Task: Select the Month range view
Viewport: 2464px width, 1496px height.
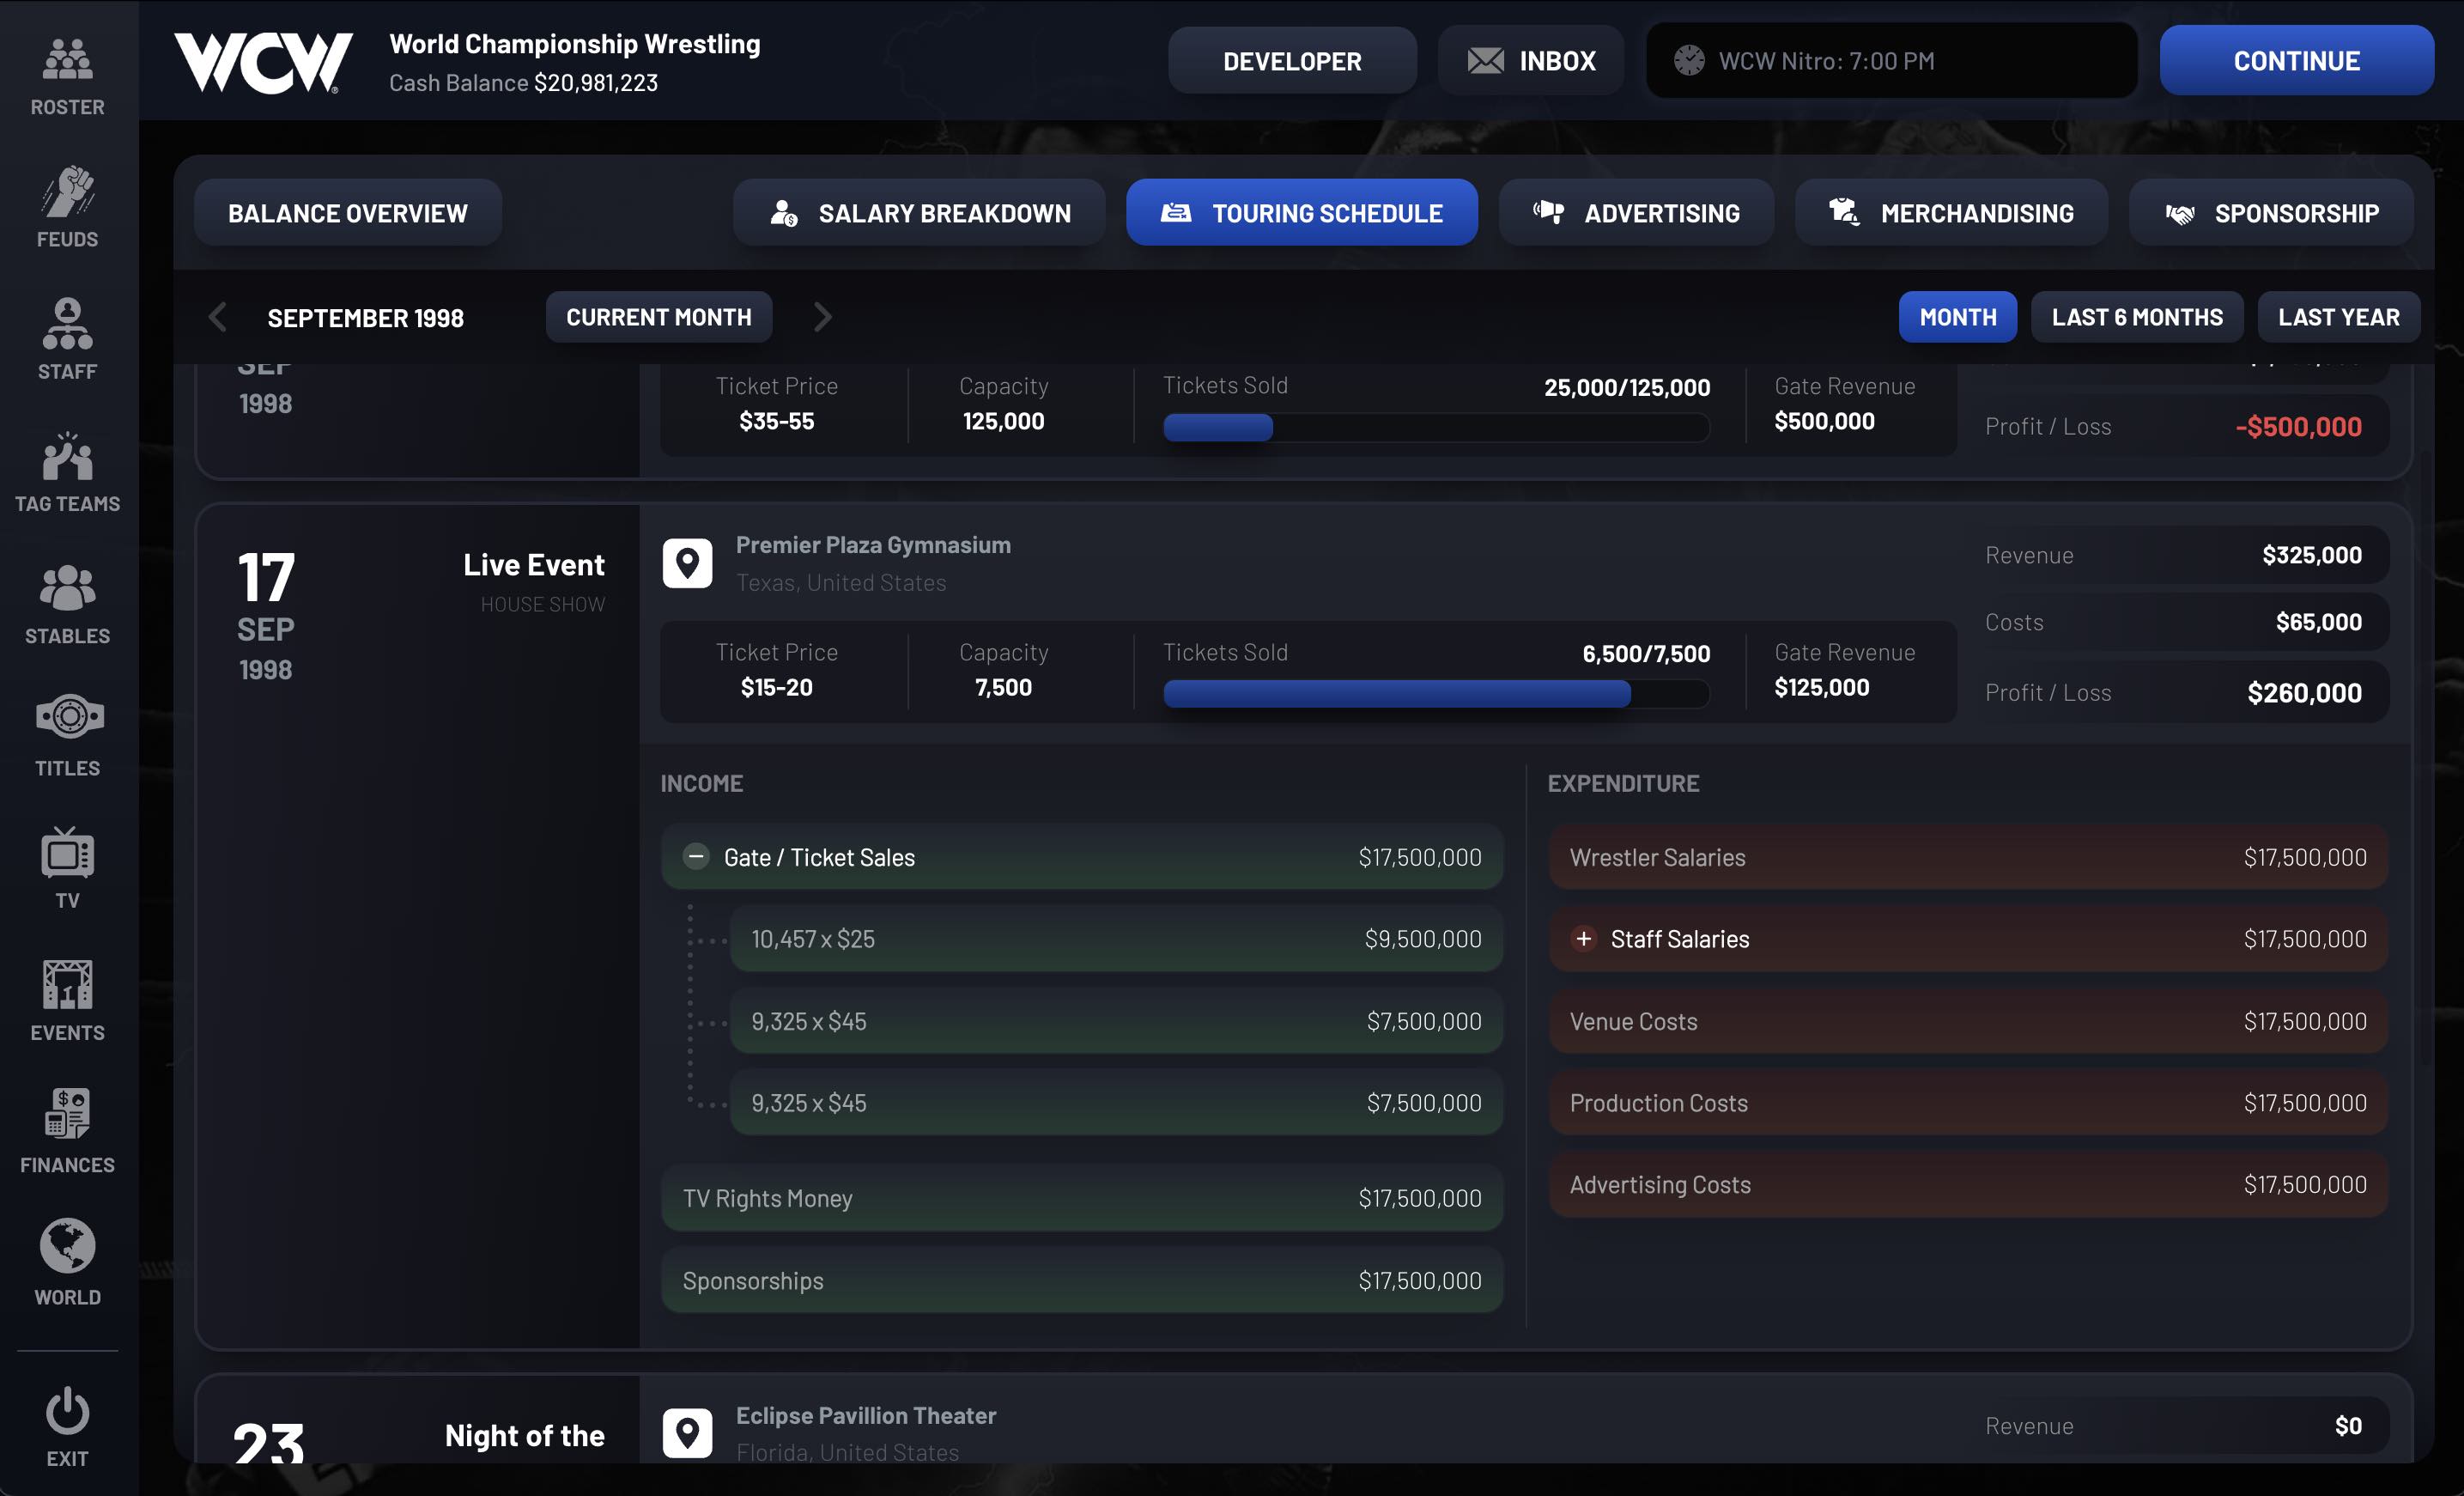Action: coord(1957,317)
